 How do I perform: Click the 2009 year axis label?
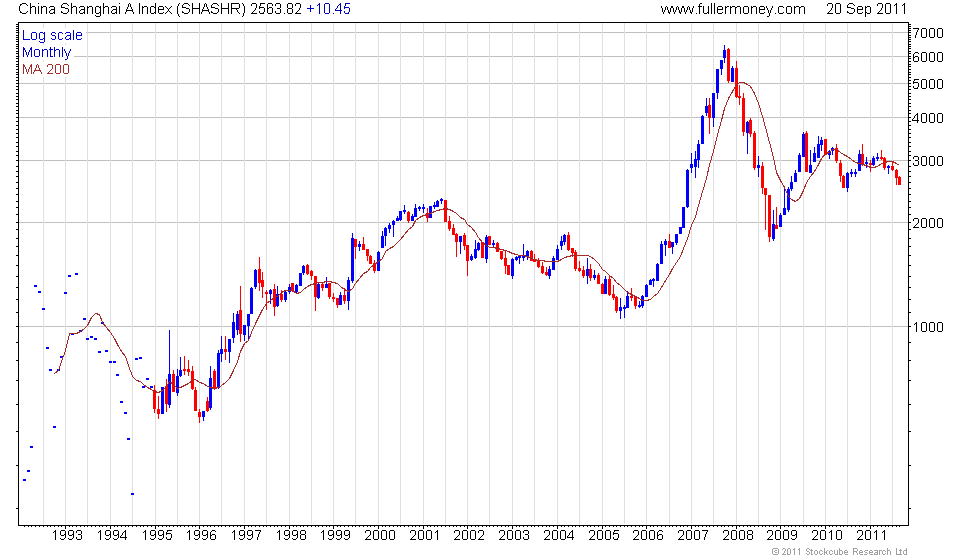tap(782, 536)
